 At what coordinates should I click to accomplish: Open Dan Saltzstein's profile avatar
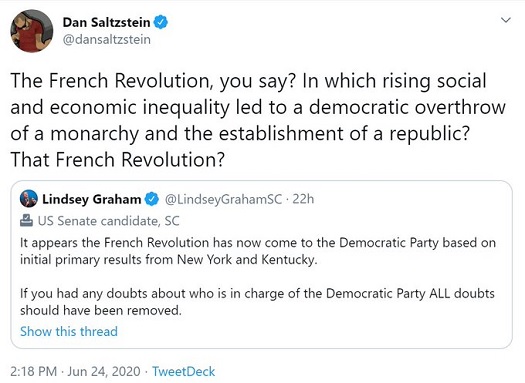point(32,31)
